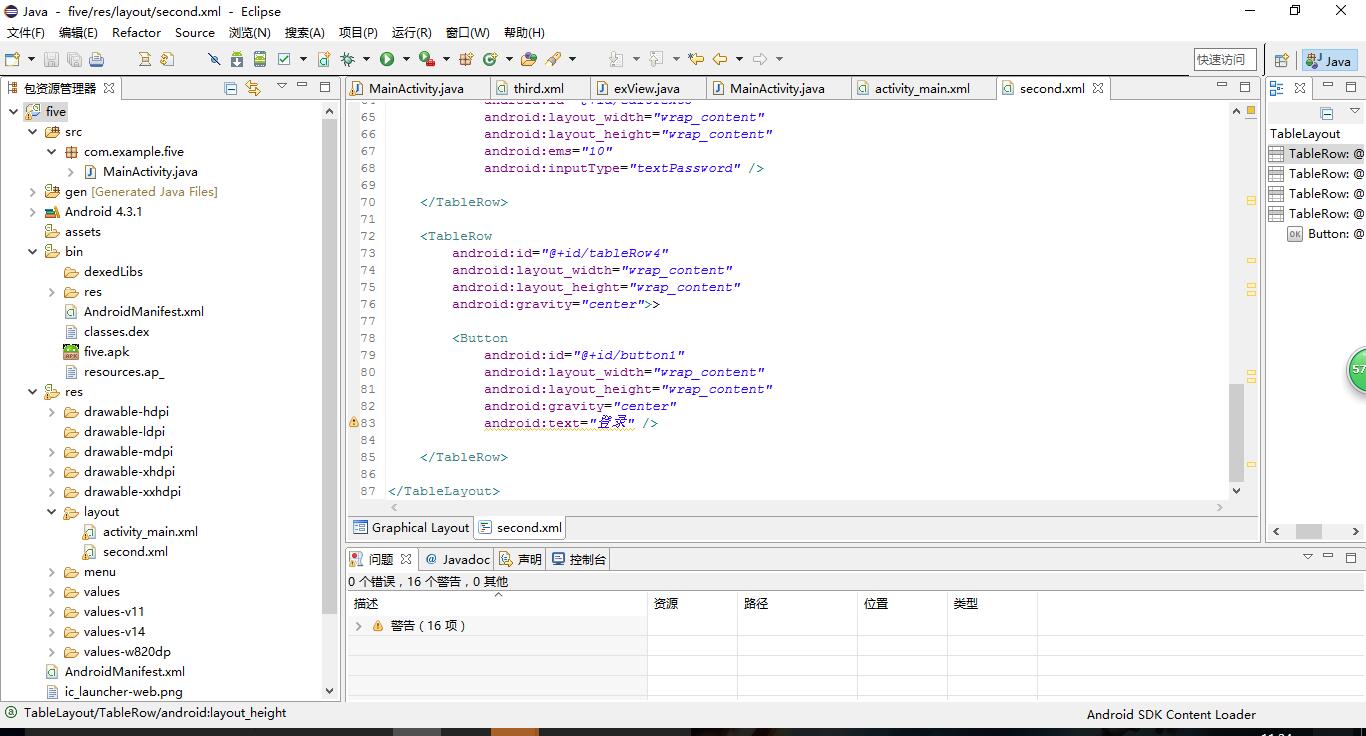Click the New Java Package icon
1366x736 pixels.
pos(466,59)
